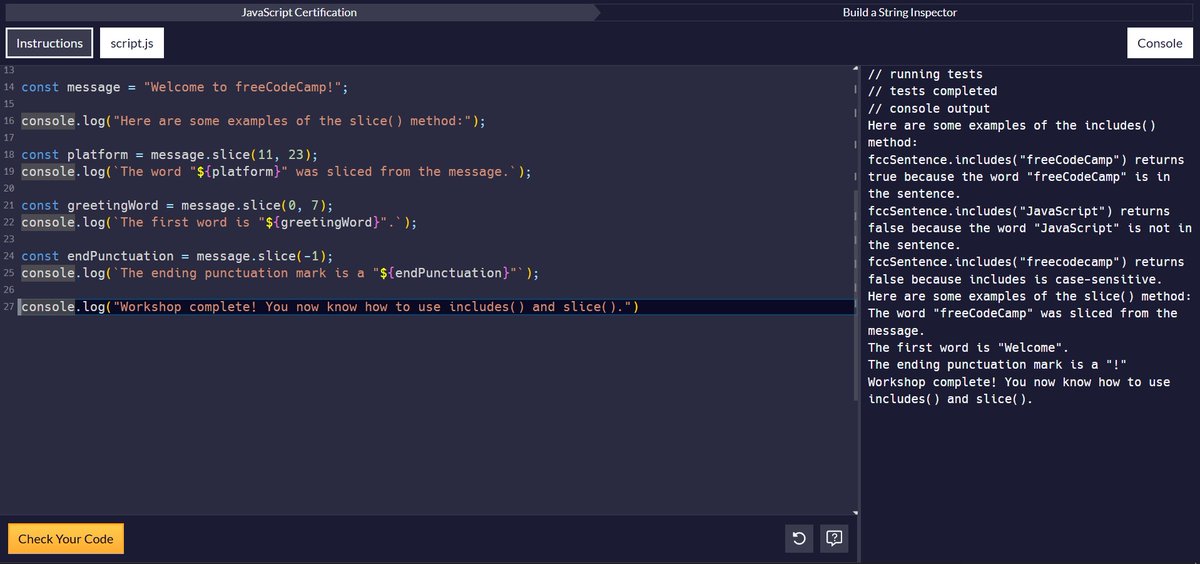Click line 27 Workshop complete console.log
The image size is (1200, 564).
click(330, 307)
